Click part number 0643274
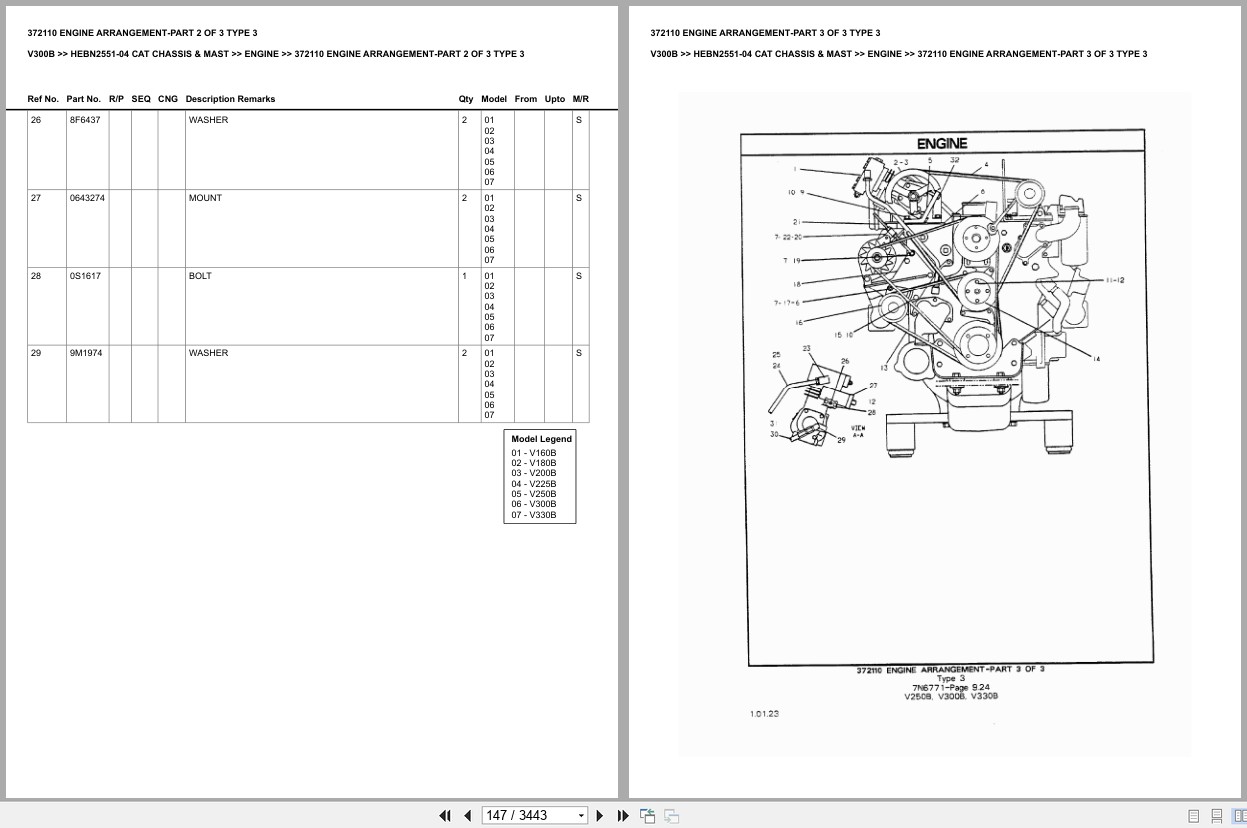This screenshot has width=1247, height=828. (x=87, y=198)
